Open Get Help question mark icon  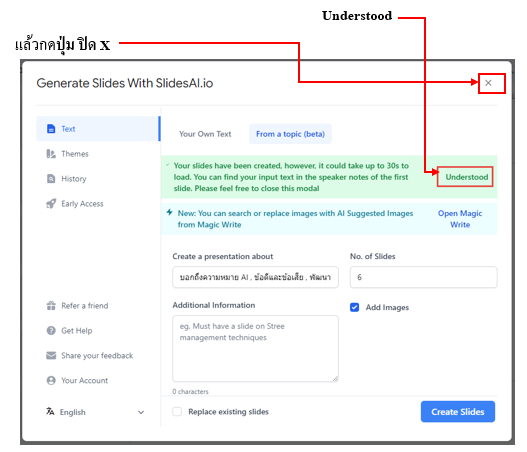pos(51,331)
